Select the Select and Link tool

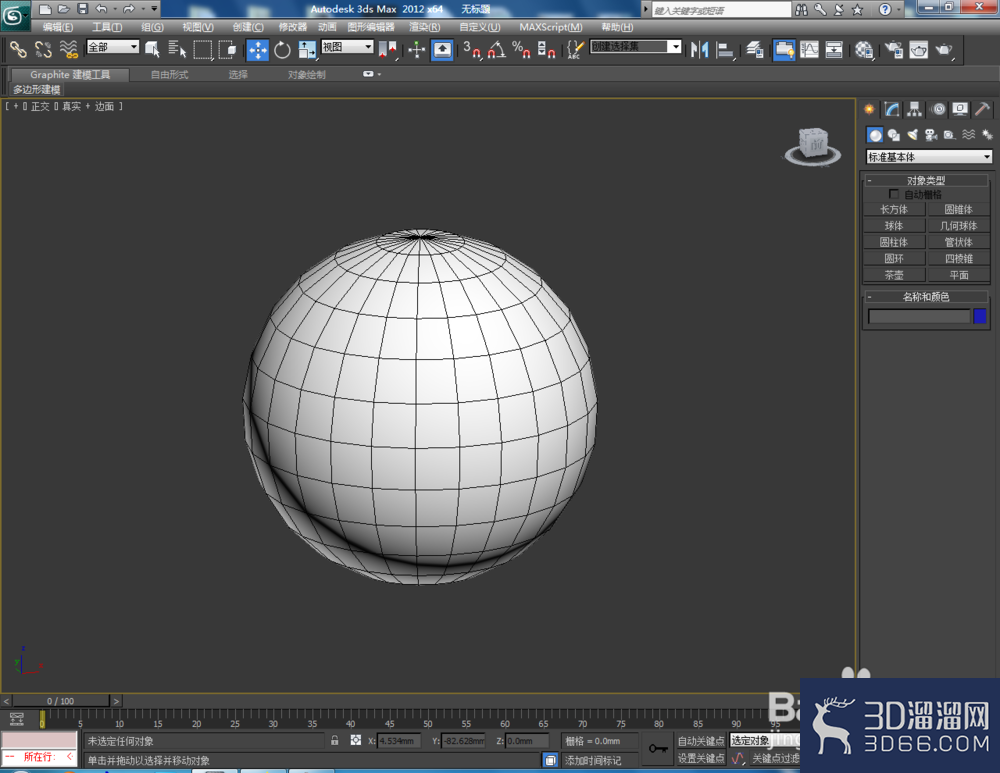click(18, 49)
